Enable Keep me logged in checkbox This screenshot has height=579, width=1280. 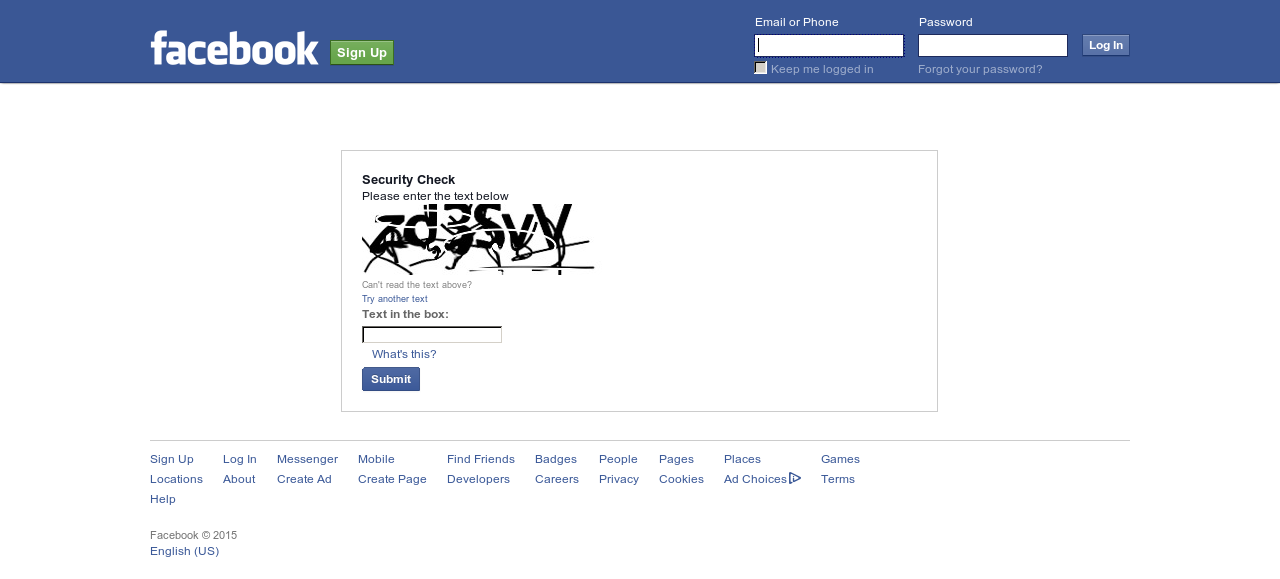pyautogui.click(x=761, y=68)
